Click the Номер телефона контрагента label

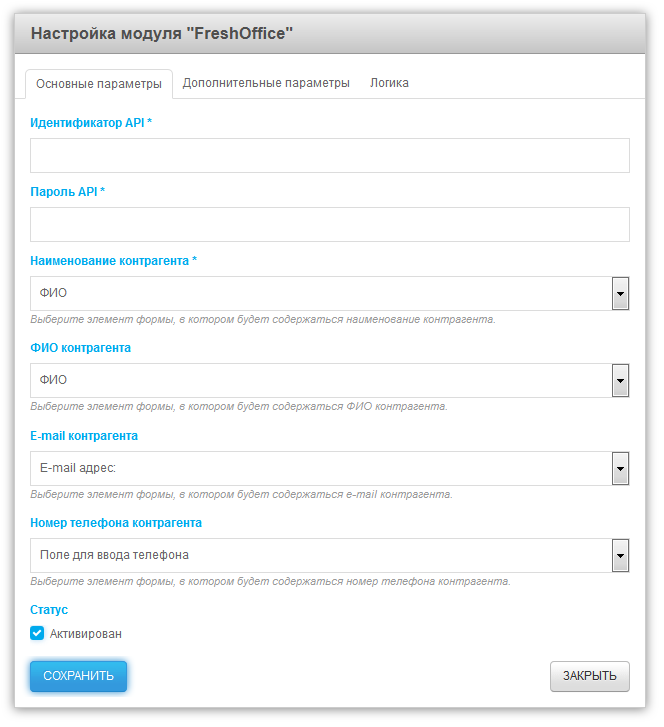pos(116,523)
